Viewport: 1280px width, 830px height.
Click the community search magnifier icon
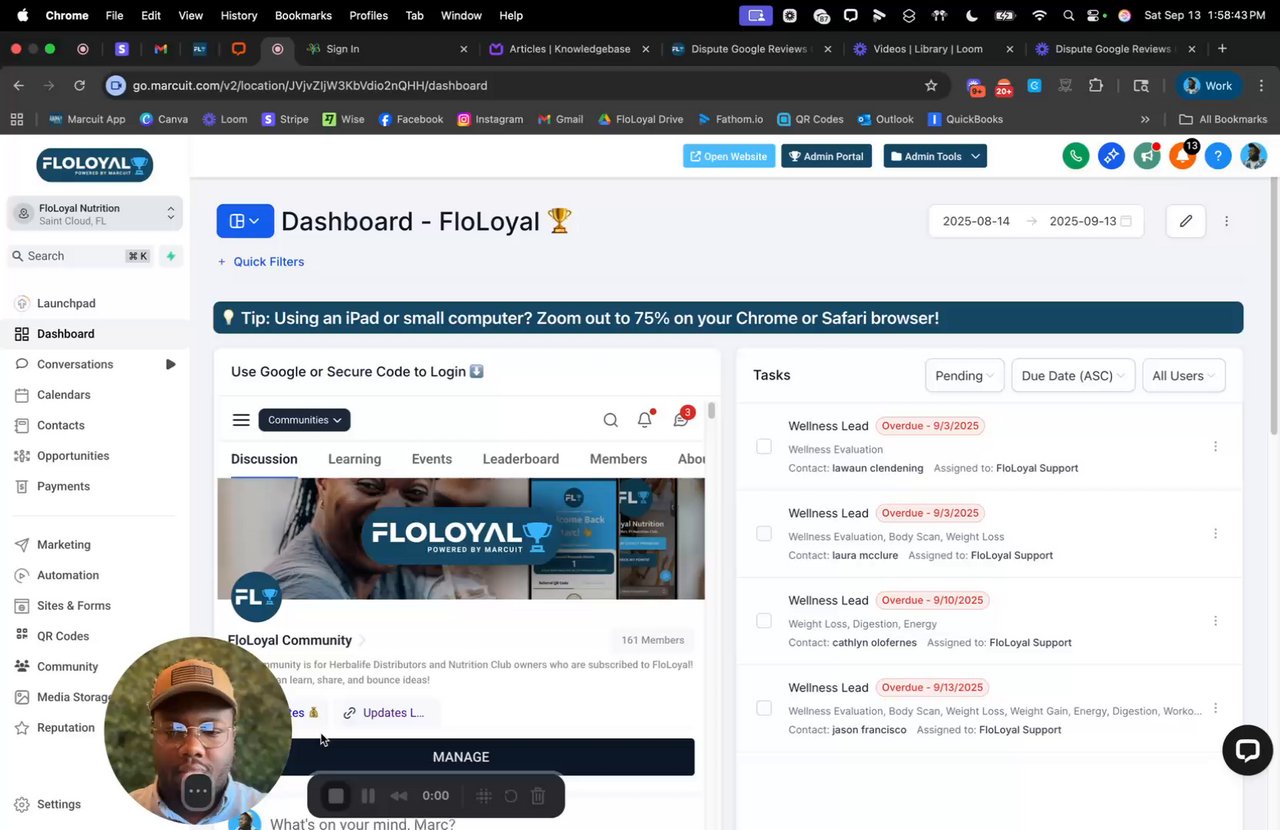610,420
